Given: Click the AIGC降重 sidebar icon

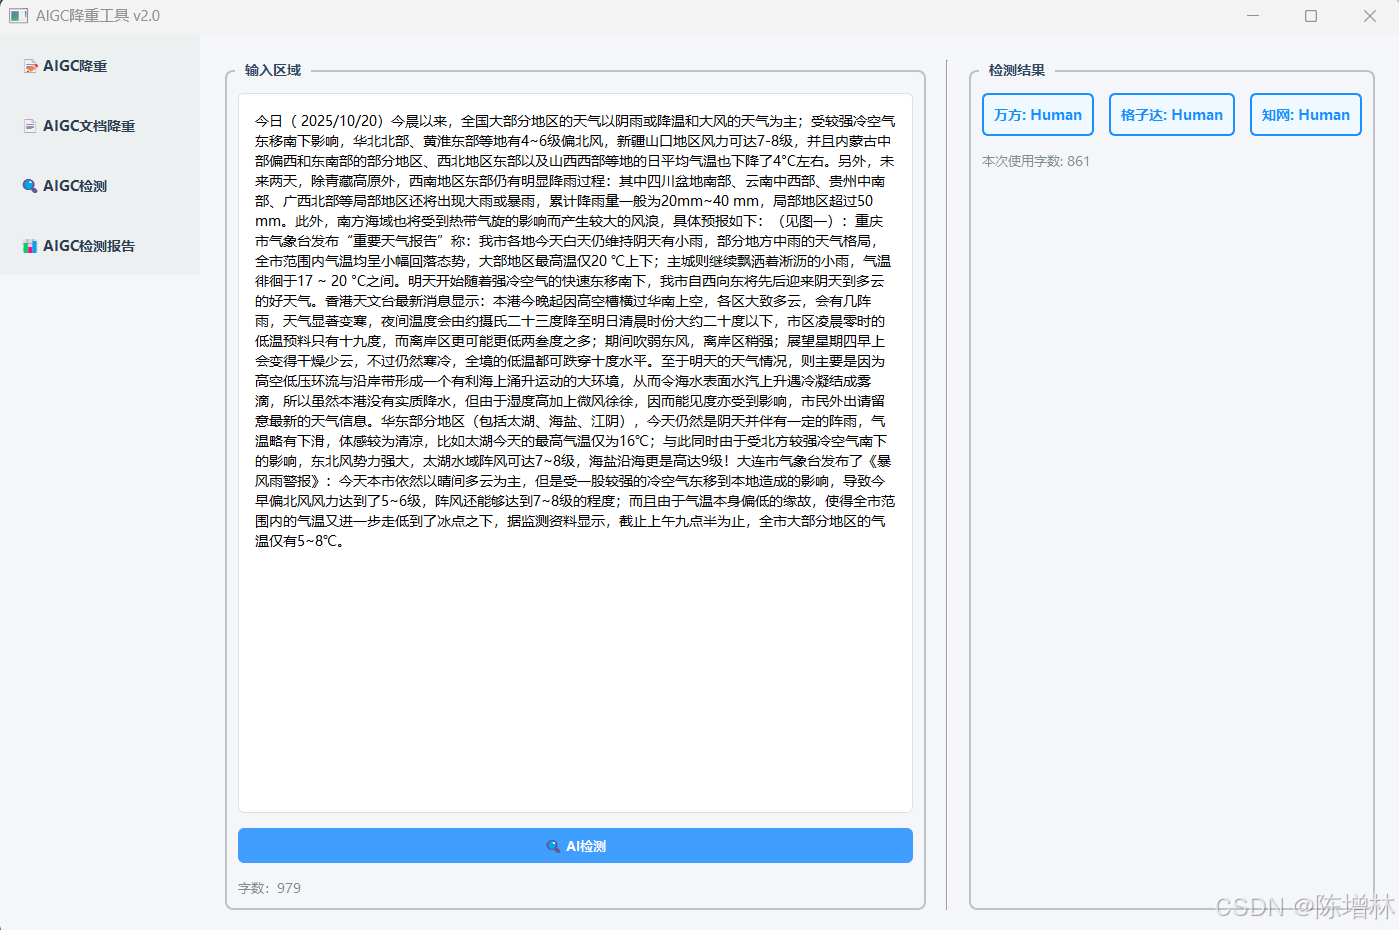Looking at the screenshot, I should [31, 66].
